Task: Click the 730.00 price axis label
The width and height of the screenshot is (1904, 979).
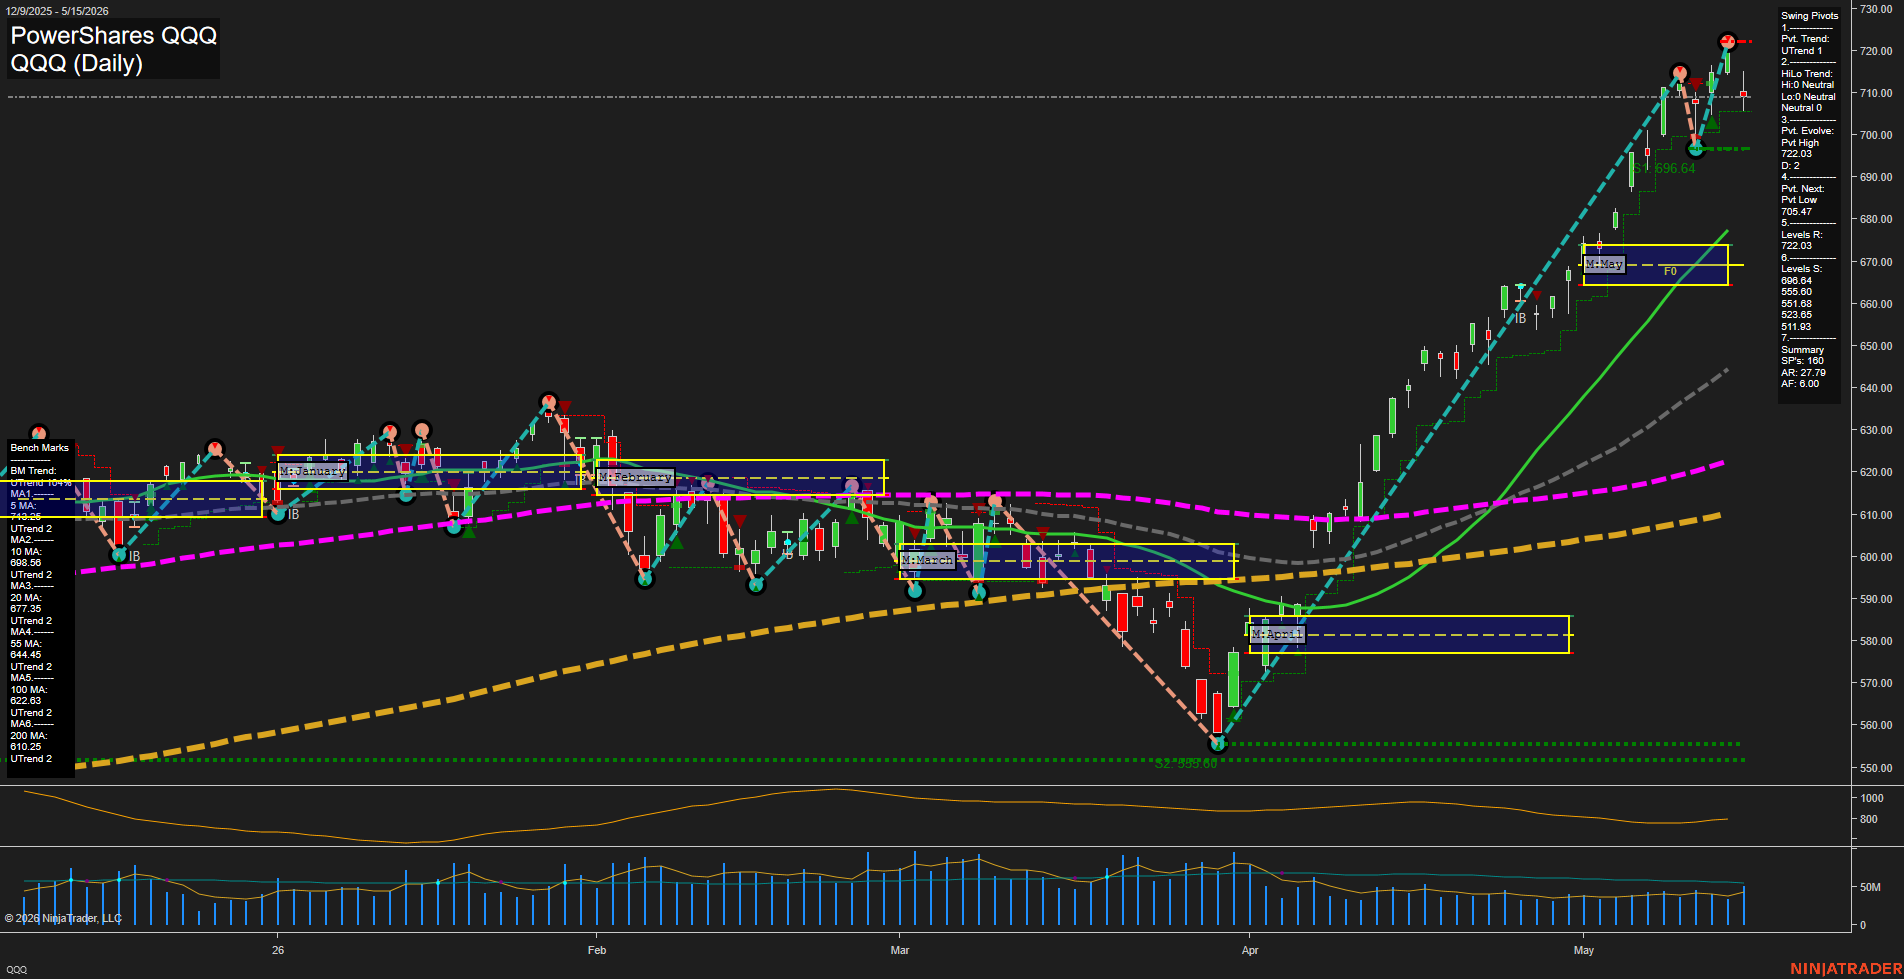Action: (1876, 9)
